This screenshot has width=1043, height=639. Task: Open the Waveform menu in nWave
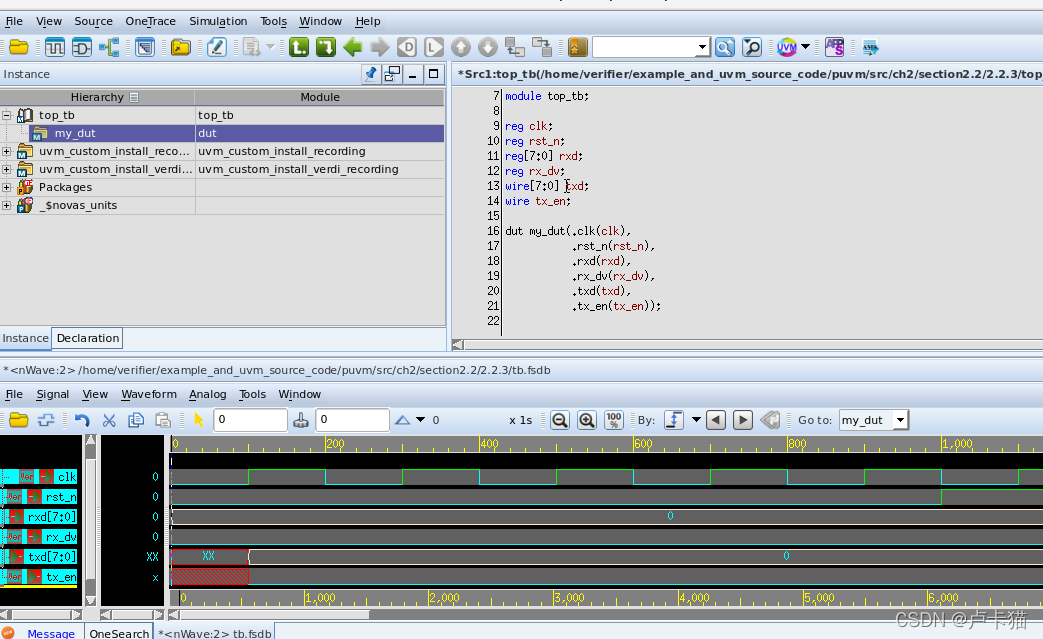pyautogui.click(x=148, y=394)
